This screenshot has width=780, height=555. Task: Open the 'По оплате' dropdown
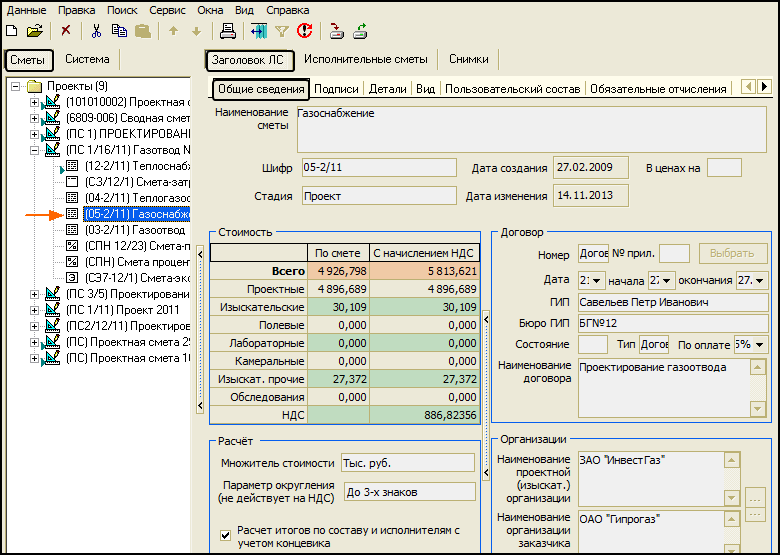(x=759, y=344)
